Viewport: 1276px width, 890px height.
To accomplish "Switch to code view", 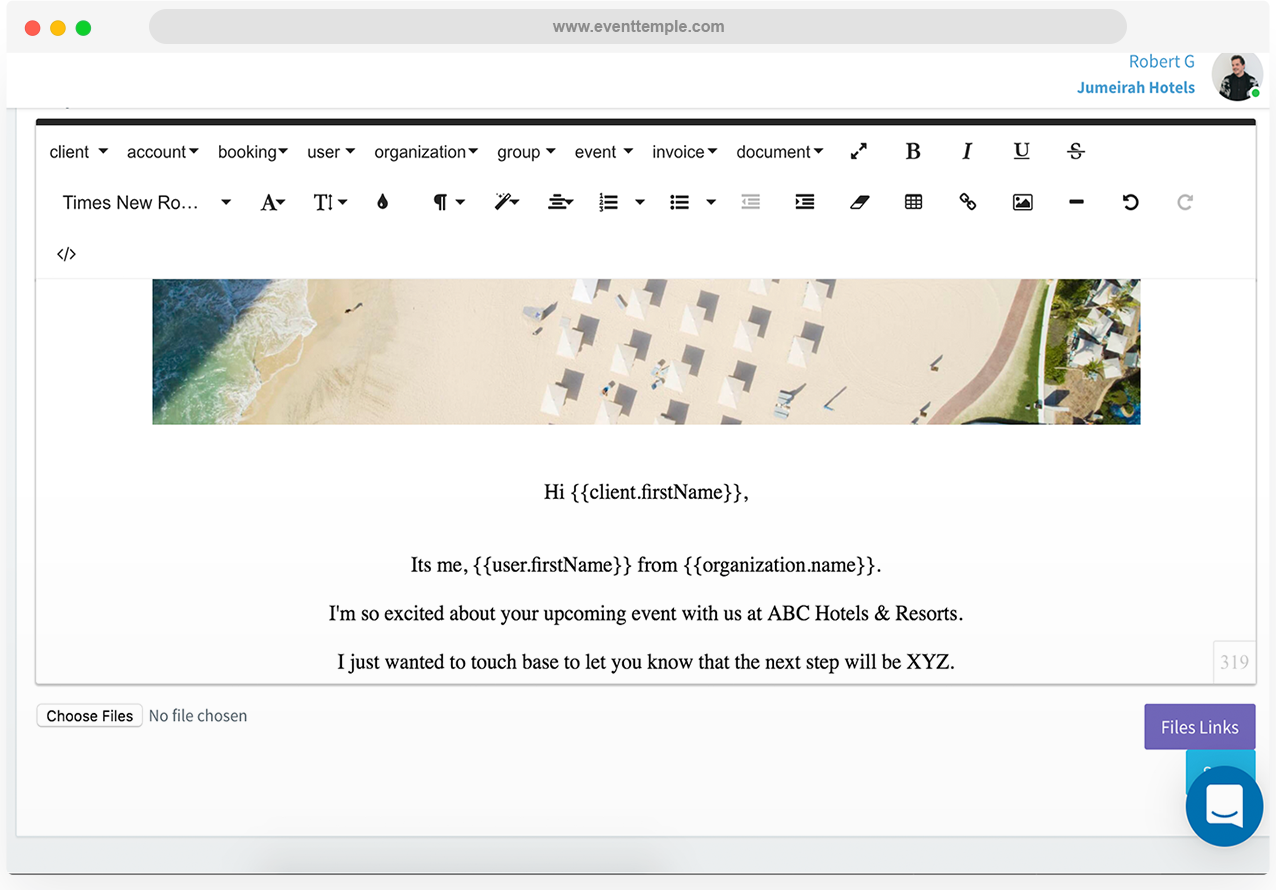I will [66, 254].
